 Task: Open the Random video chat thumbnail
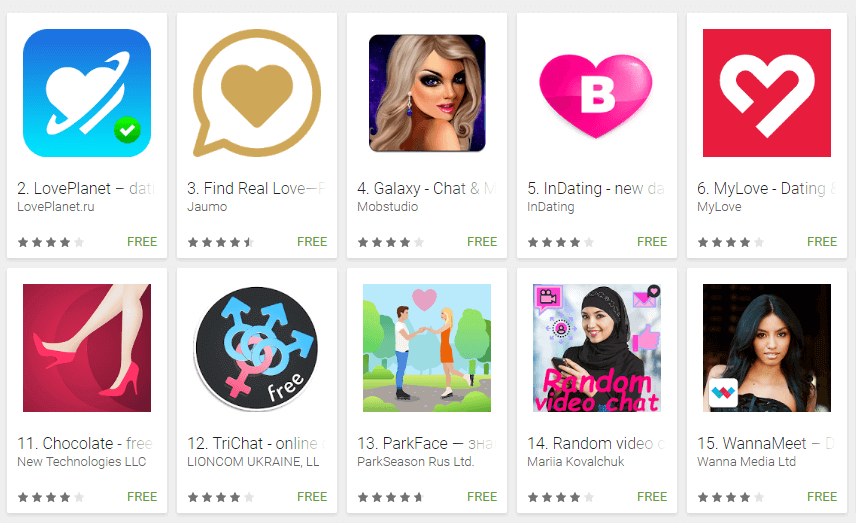tap(597, 348)
